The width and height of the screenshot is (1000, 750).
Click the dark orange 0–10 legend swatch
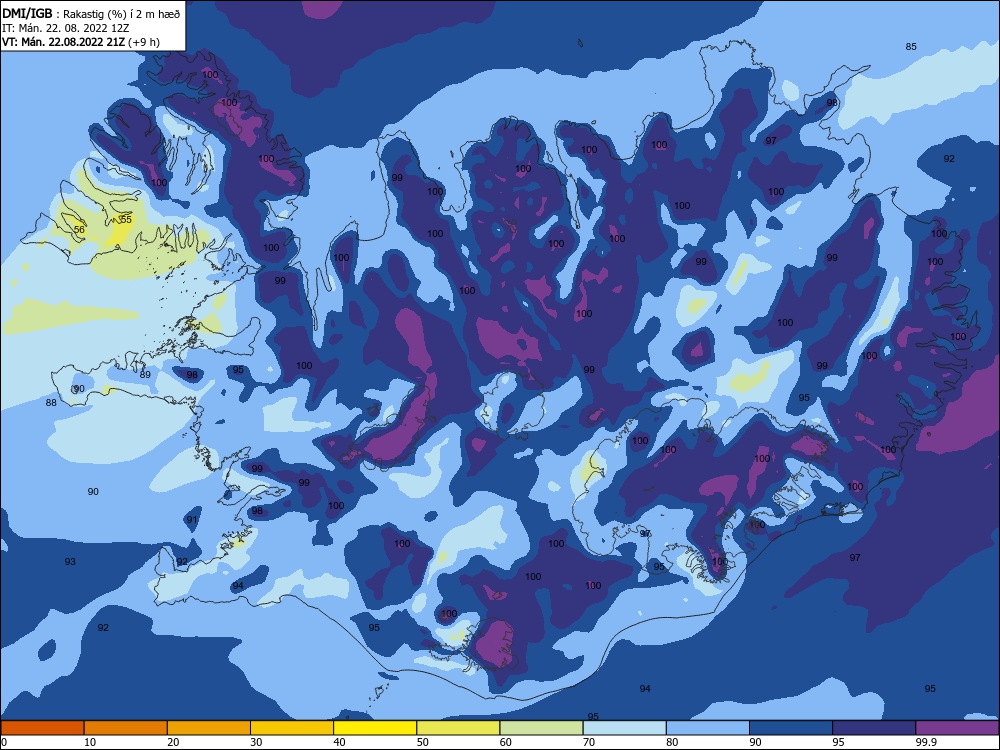pyautogui.click(x=42, y=728)
